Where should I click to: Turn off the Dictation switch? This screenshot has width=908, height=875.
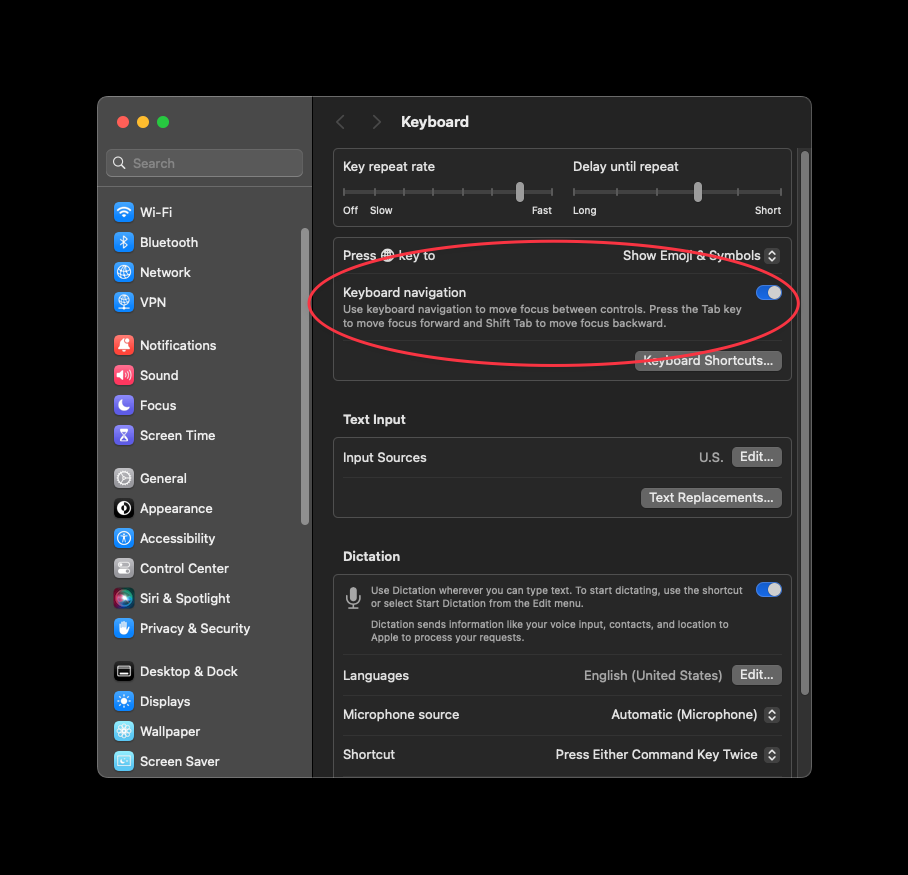[x=768, y=590]
